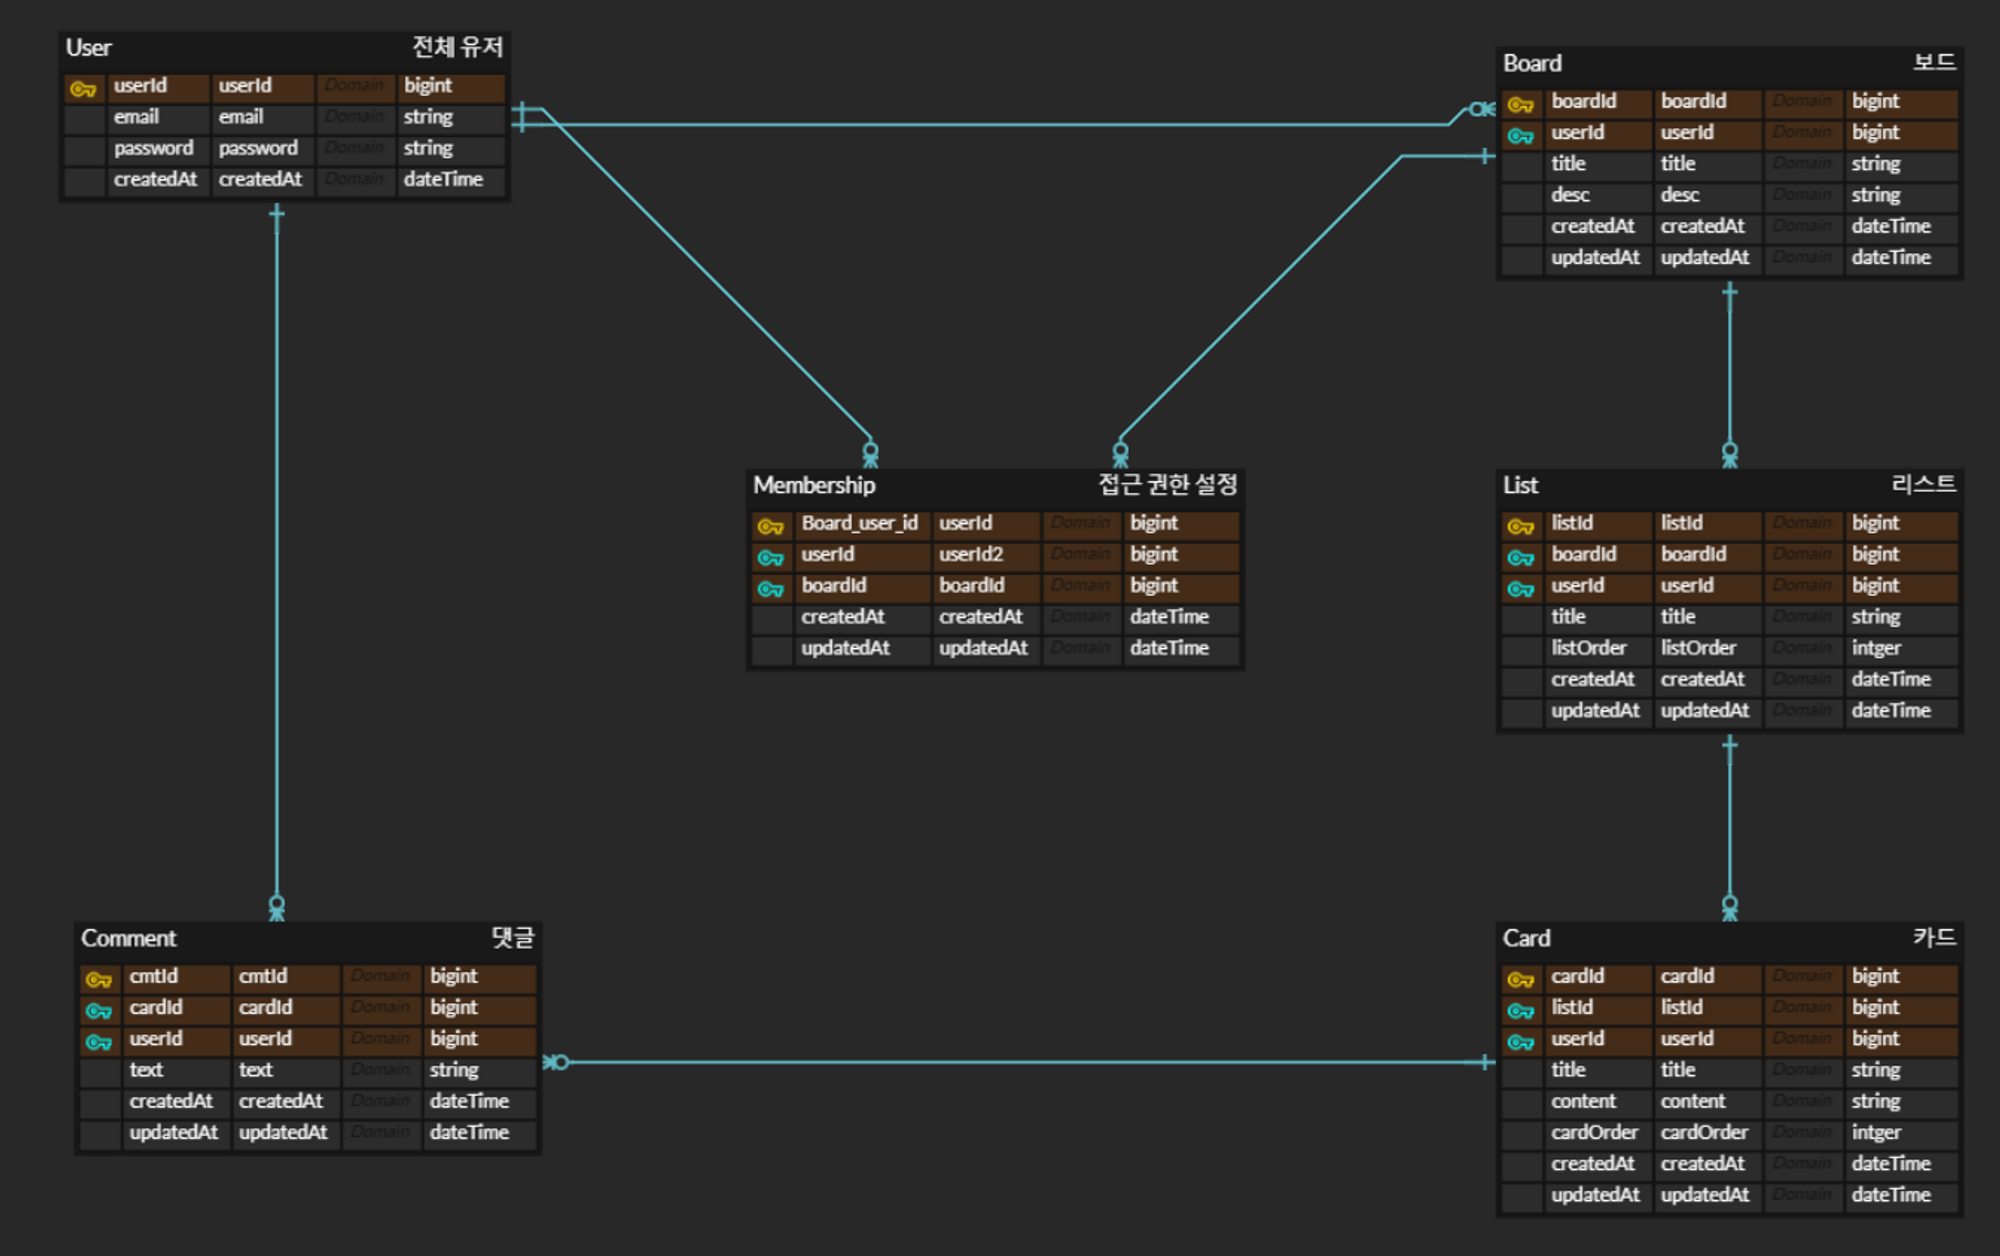Screen dimensions: 2000x1256
Task: Click the listOrder column name in List
Action: click(1592, 648)
